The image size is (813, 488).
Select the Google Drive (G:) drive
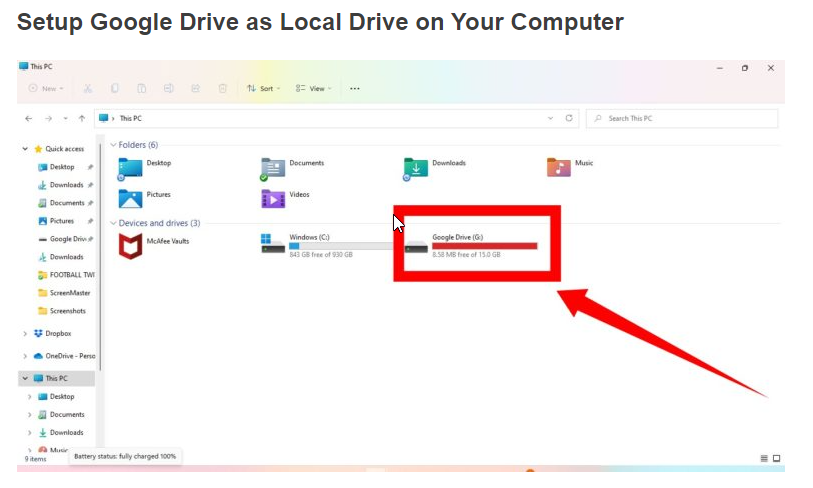[x=471, y=245]
